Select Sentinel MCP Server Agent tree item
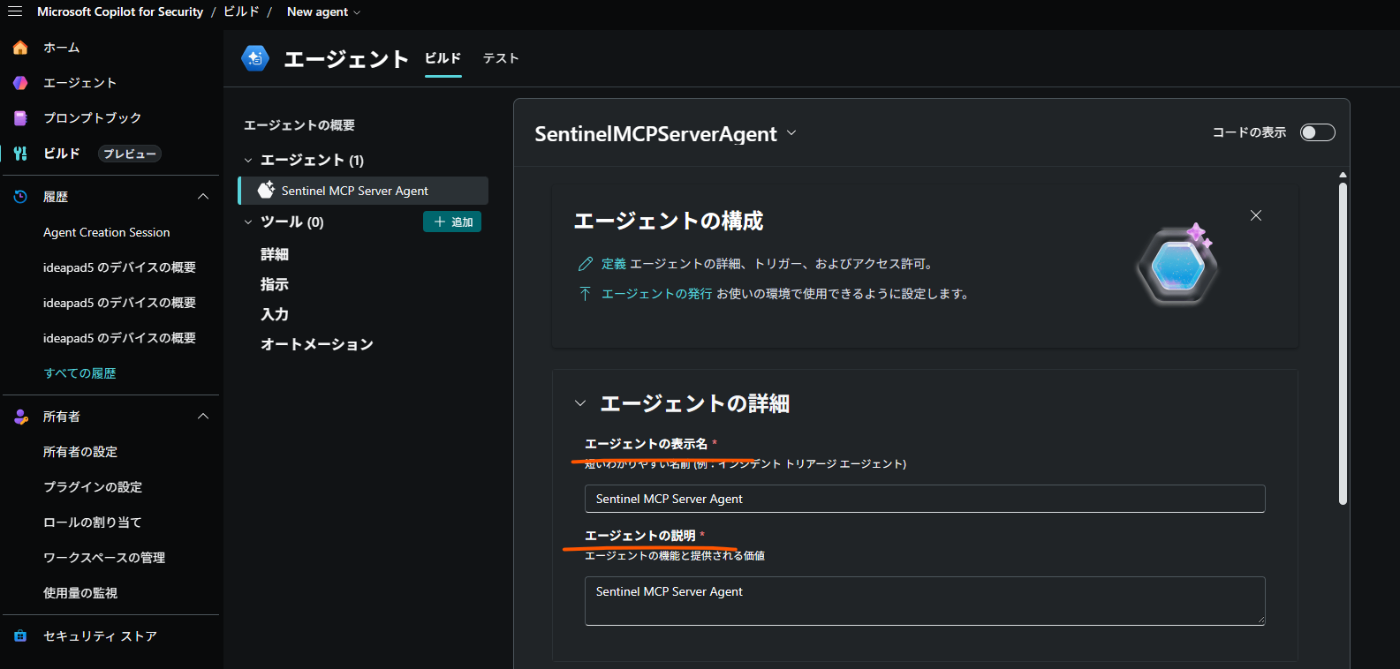 (363, 190)
